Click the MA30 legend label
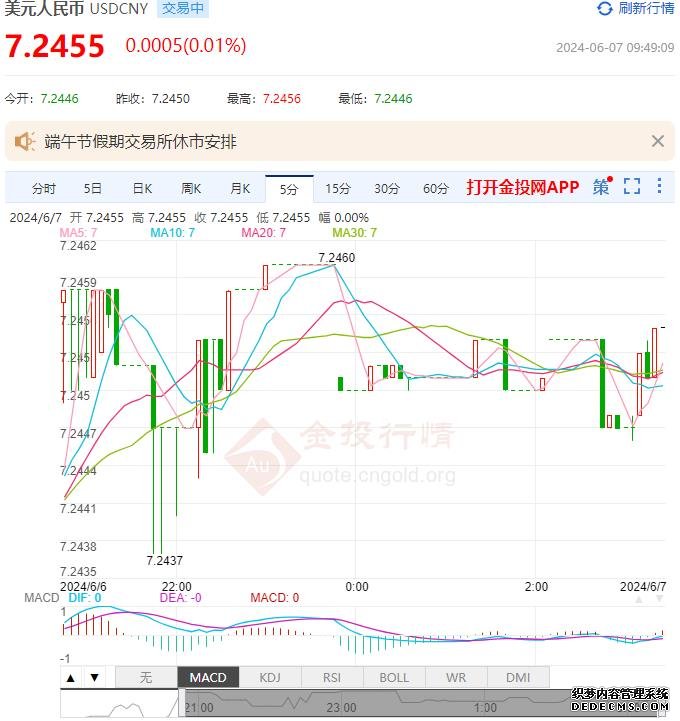 pyautogui.click(x=354, y=233)
